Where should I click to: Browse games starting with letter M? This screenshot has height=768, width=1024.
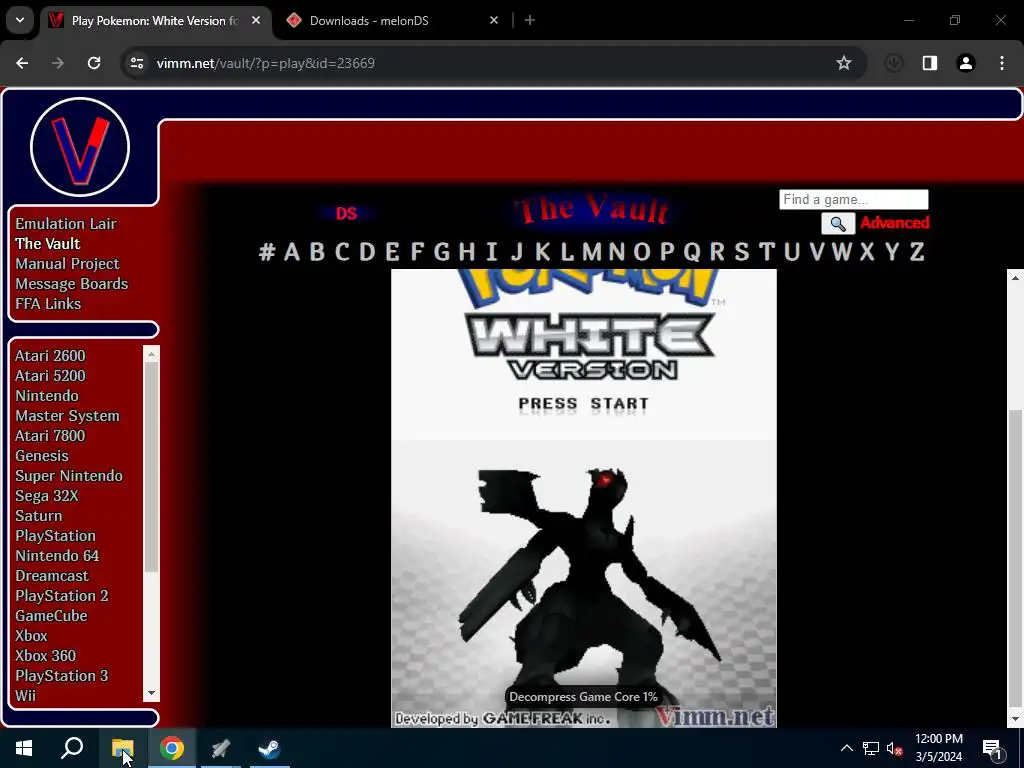coord(592,251)
